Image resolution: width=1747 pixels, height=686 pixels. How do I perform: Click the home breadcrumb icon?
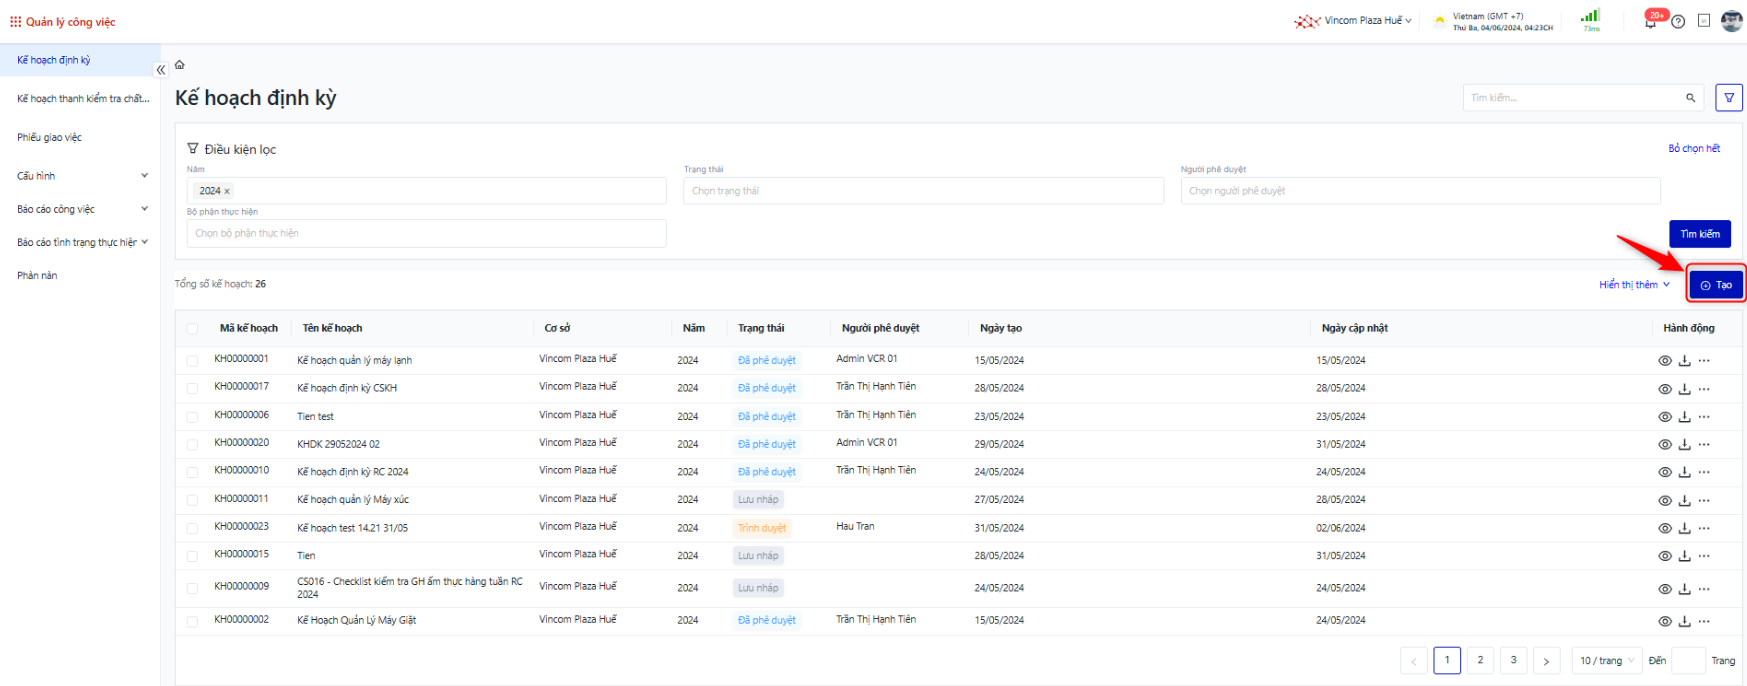click(x=180, y=65)
